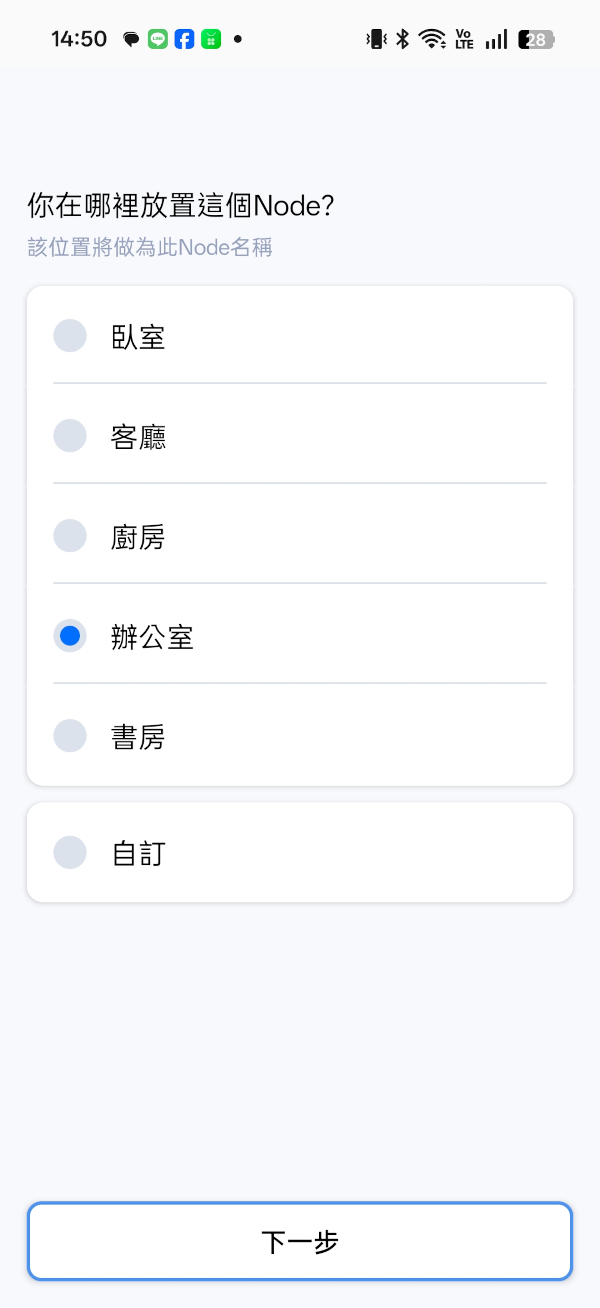This screenshot has width=600, height=1308.
Task: Tap the chat bubble notification icon
Action: [x=131, y=39]
